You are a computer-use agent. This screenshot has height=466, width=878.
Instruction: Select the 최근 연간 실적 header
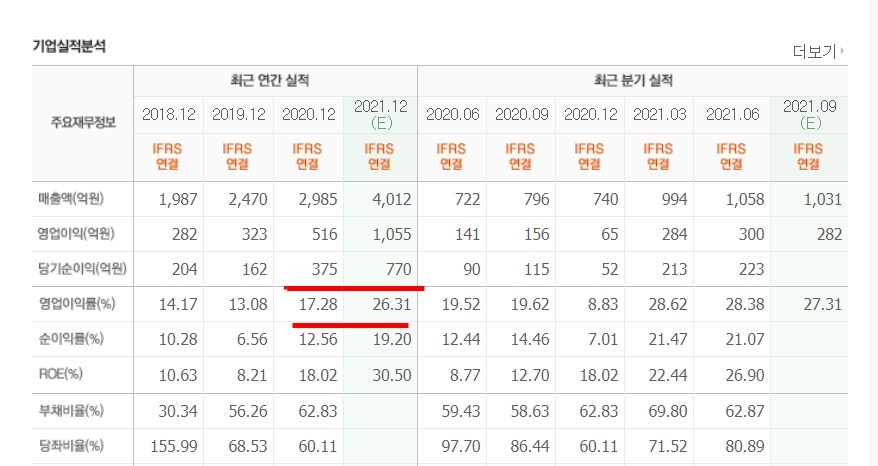[x=270, y=80]
